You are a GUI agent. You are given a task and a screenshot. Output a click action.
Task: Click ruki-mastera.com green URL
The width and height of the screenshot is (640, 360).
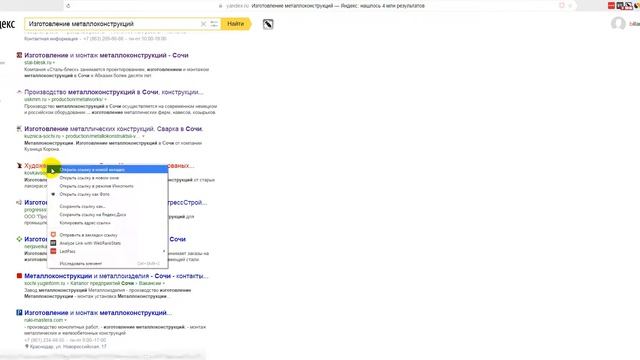coord(44,320)
